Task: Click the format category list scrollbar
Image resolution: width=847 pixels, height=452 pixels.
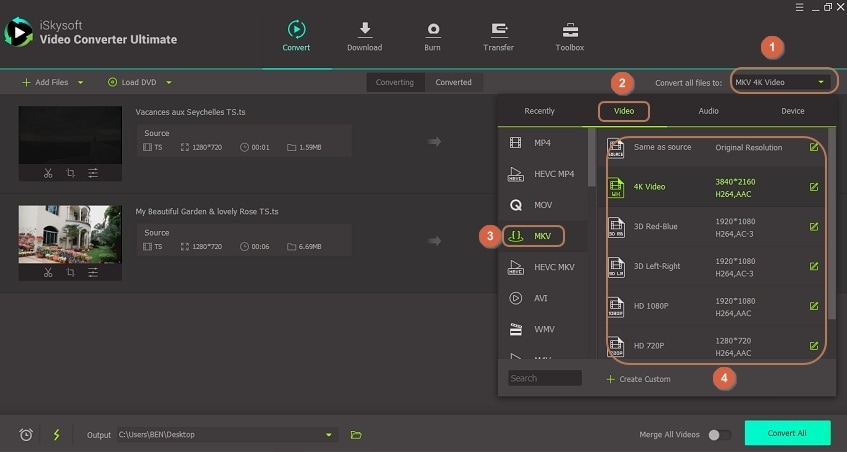Action: [x=591, y=158]
